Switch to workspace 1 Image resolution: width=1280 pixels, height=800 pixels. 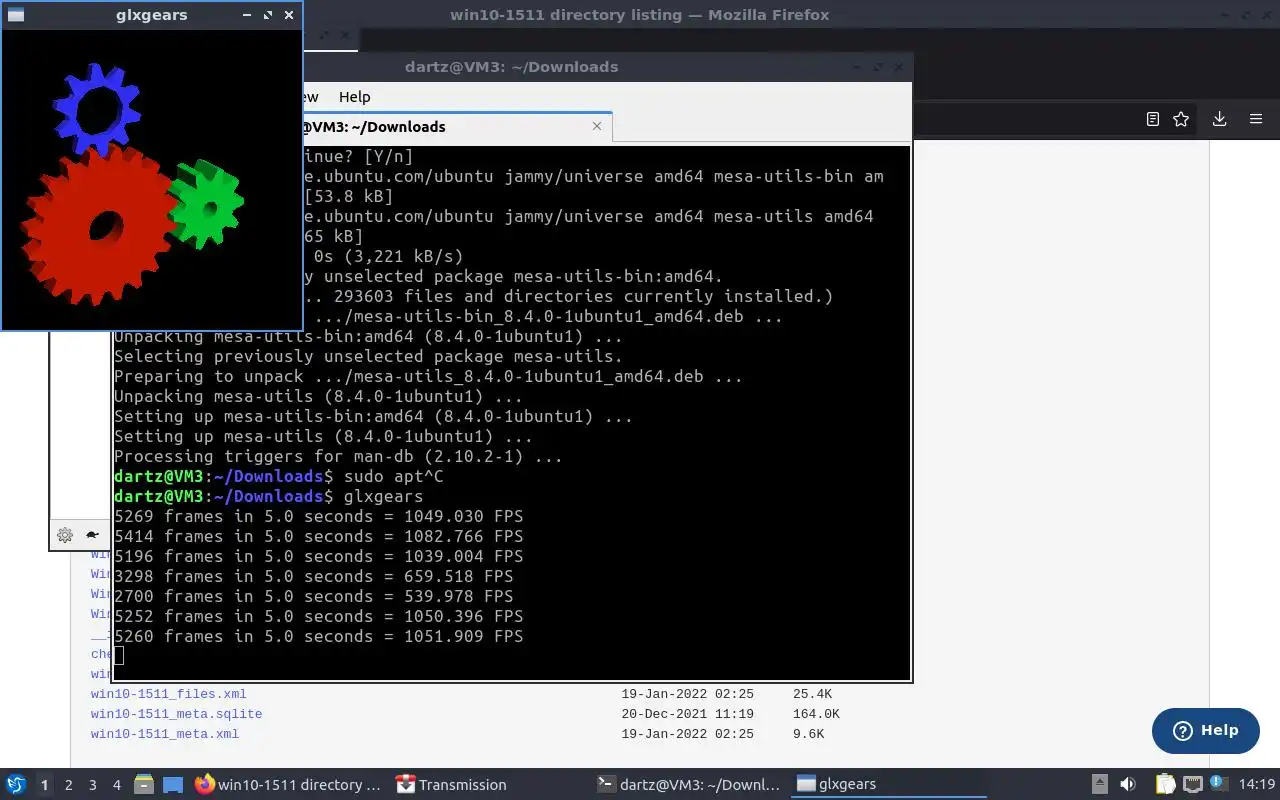pyautogui.click(x=44, y=785)
